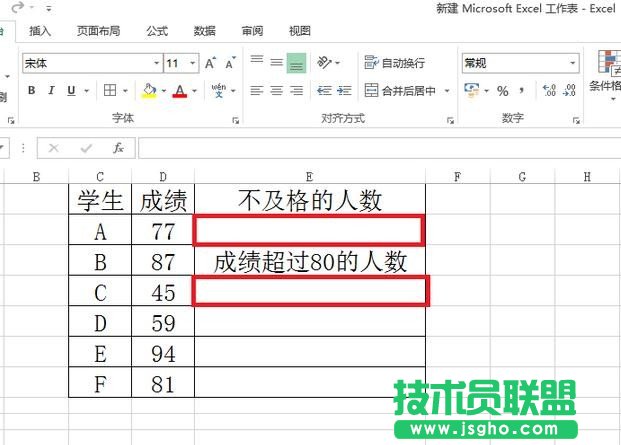
Task: Open the 审阅 ribbon tab
Action: (252, 31)
